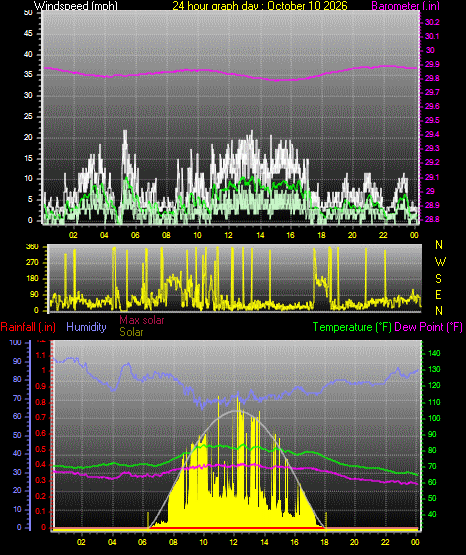466x555 pixels.
Task: Click the "Humidity" legend label
Action: 86,327
